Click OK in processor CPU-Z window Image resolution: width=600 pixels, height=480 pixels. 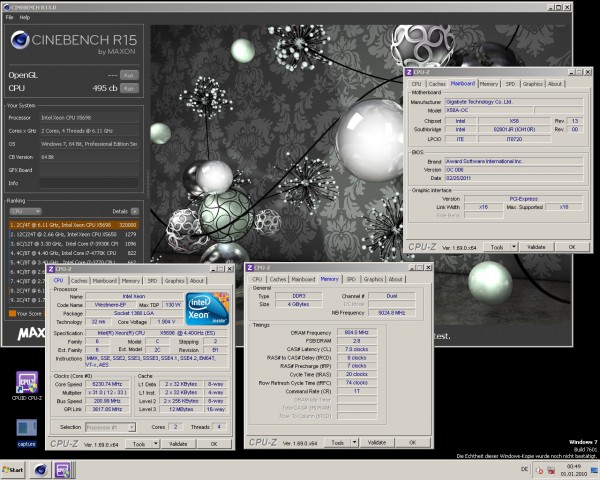[x=214, y=444]
